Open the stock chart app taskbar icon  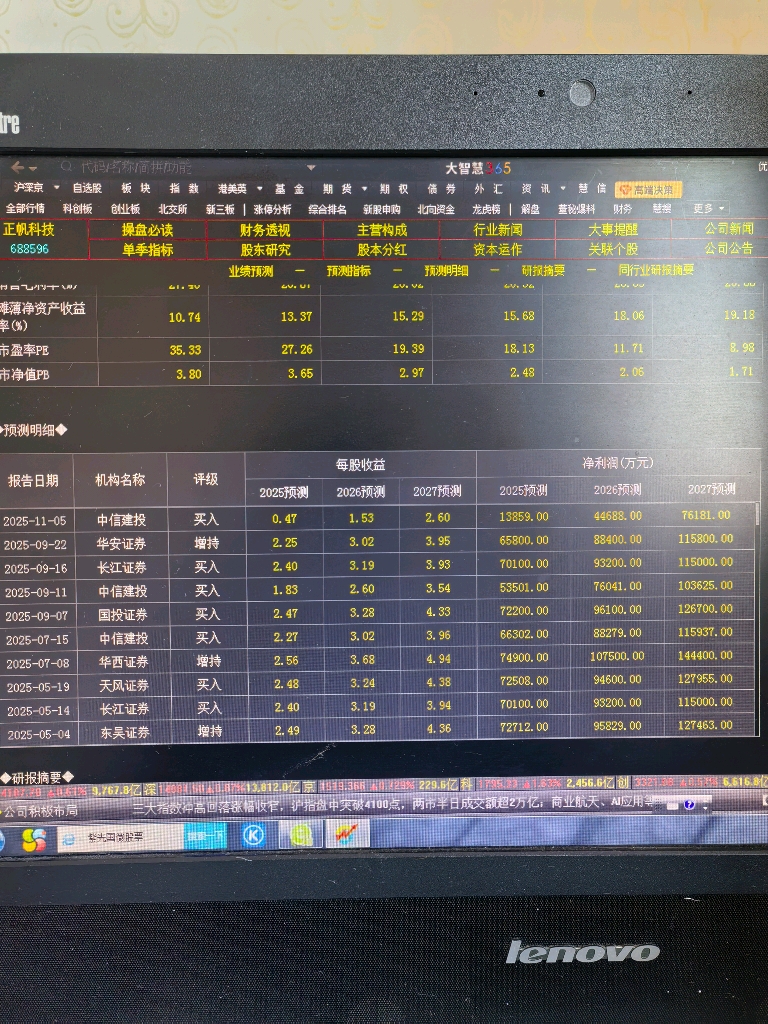pyautogui.click(x=347, y=833)
